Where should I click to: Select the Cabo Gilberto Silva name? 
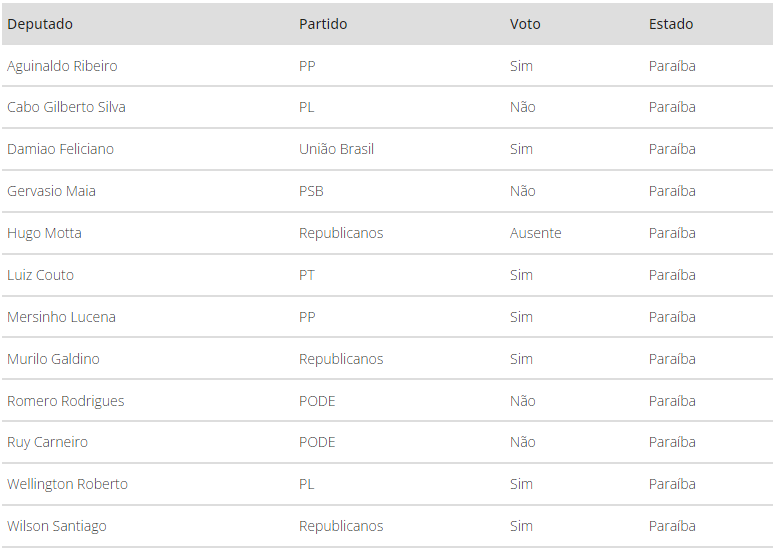[x=66, y=107]
